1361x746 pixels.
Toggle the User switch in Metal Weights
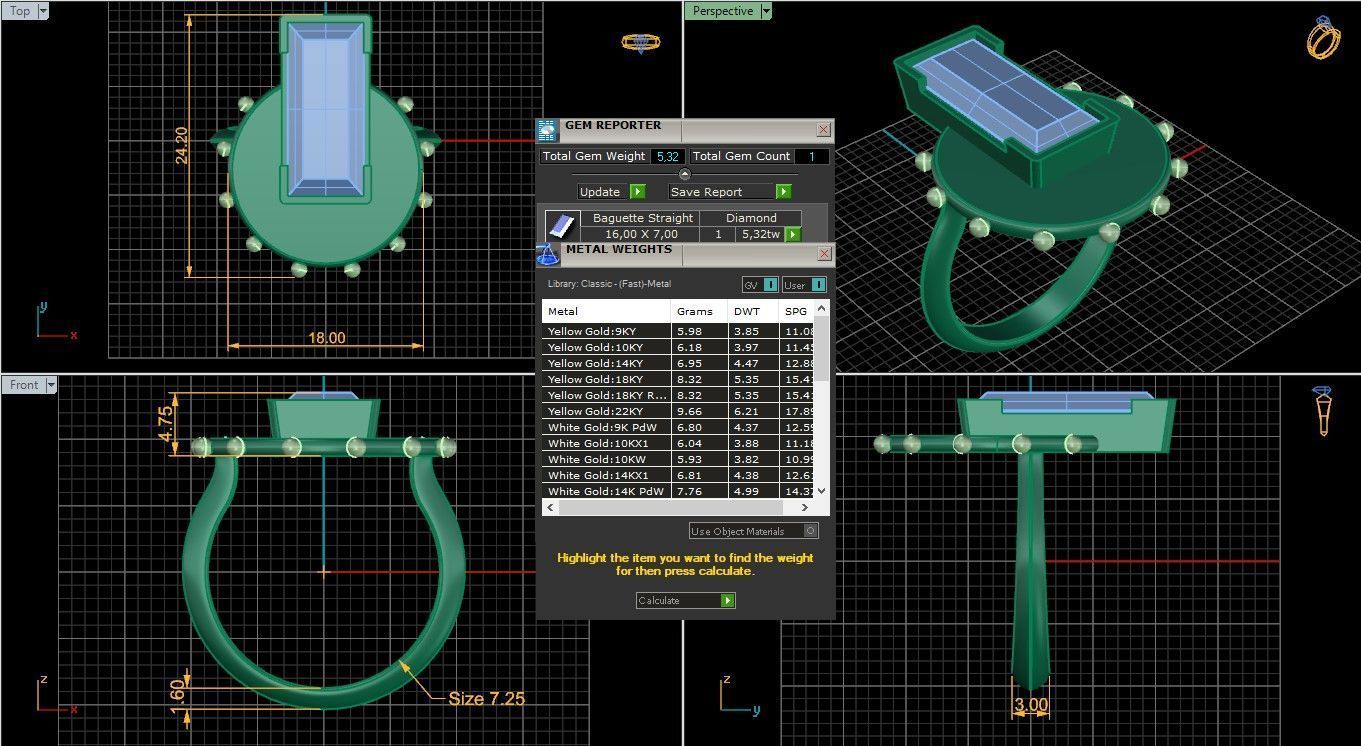(804, 285)
